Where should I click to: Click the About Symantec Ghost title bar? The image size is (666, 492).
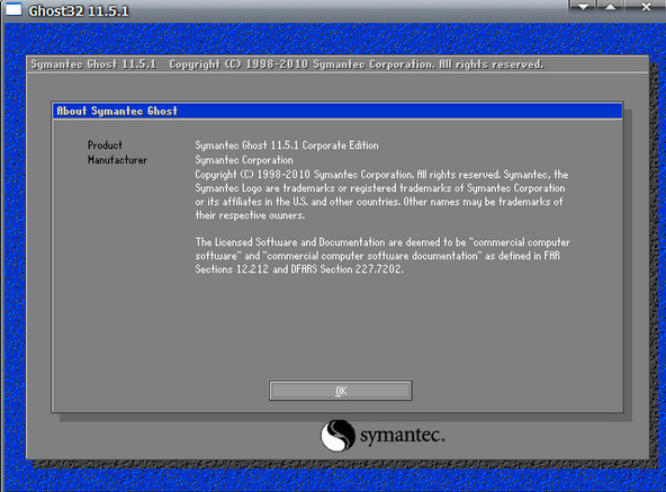point(337,111)
